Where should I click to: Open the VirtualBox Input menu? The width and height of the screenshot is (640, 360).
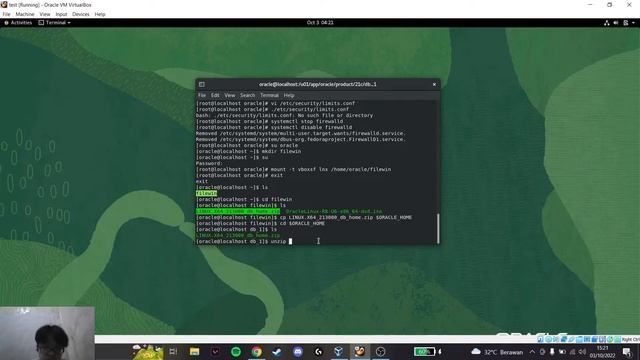pos(61,14)
